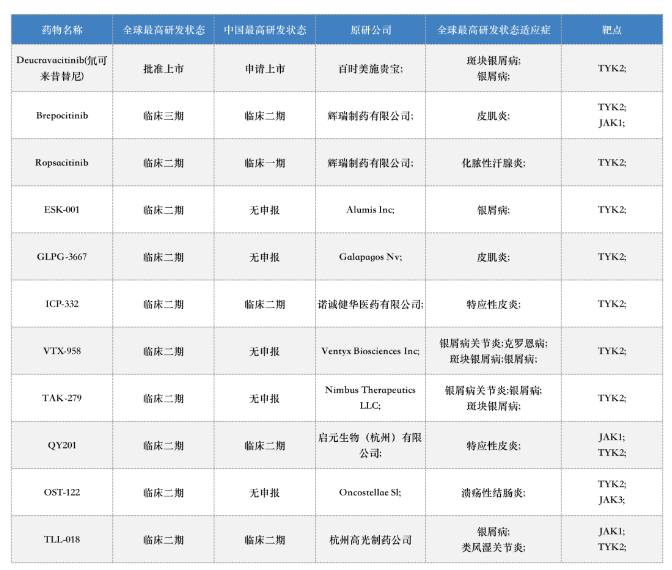Screen dimensions: 672x570
Task: Click the 药物名称 column header
Action: point(62,30)
